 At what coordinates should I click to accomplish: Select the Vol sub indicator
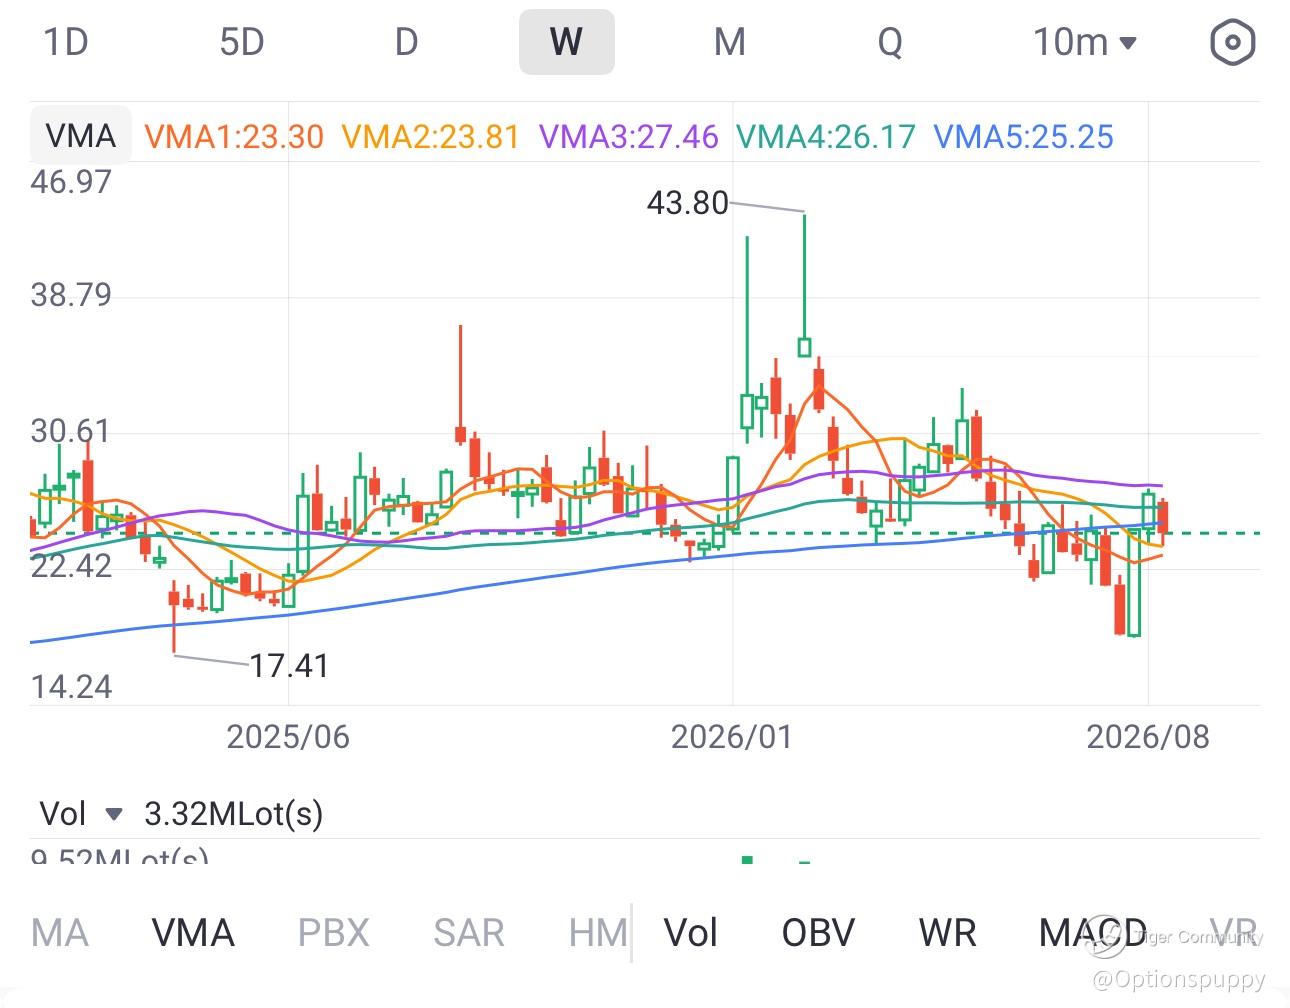coord(691,933)
